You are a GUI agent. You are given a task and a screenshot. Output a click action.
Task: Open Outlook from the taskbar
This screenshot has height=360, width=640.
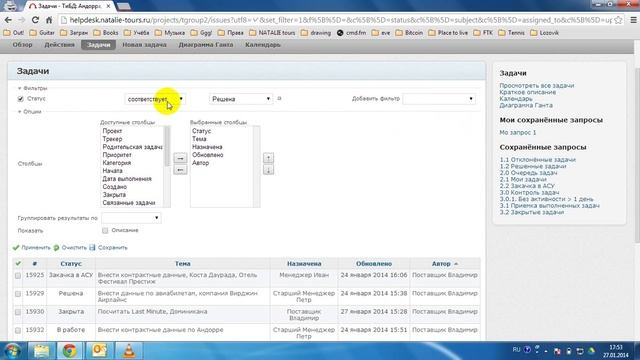[x=99, y=351]
